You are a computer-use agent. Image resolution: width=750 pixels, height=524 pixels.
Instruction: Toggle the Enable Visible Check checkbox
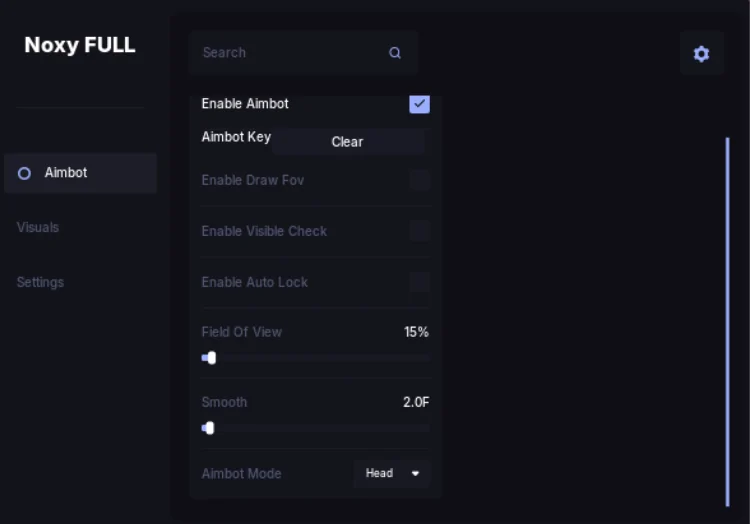(420, 231)
